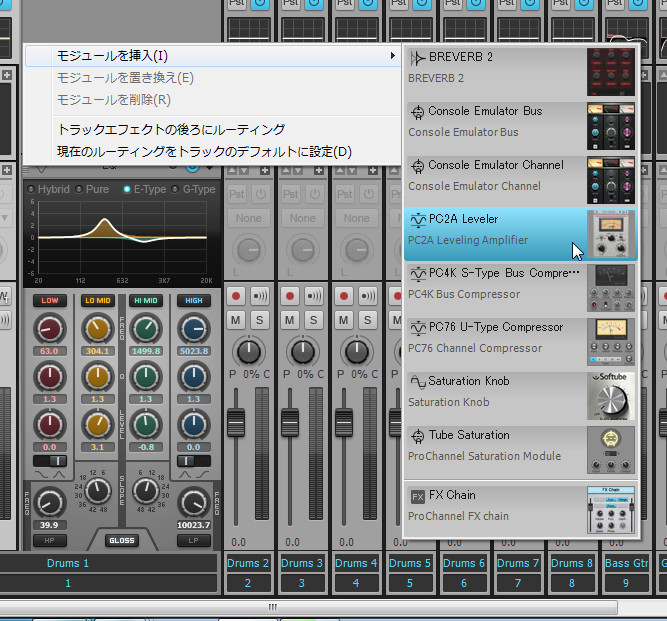Viewport: 667px width, 621px height.
Task: Click the LO MID level knob at 3.1
Action: (x=98, y=425)
